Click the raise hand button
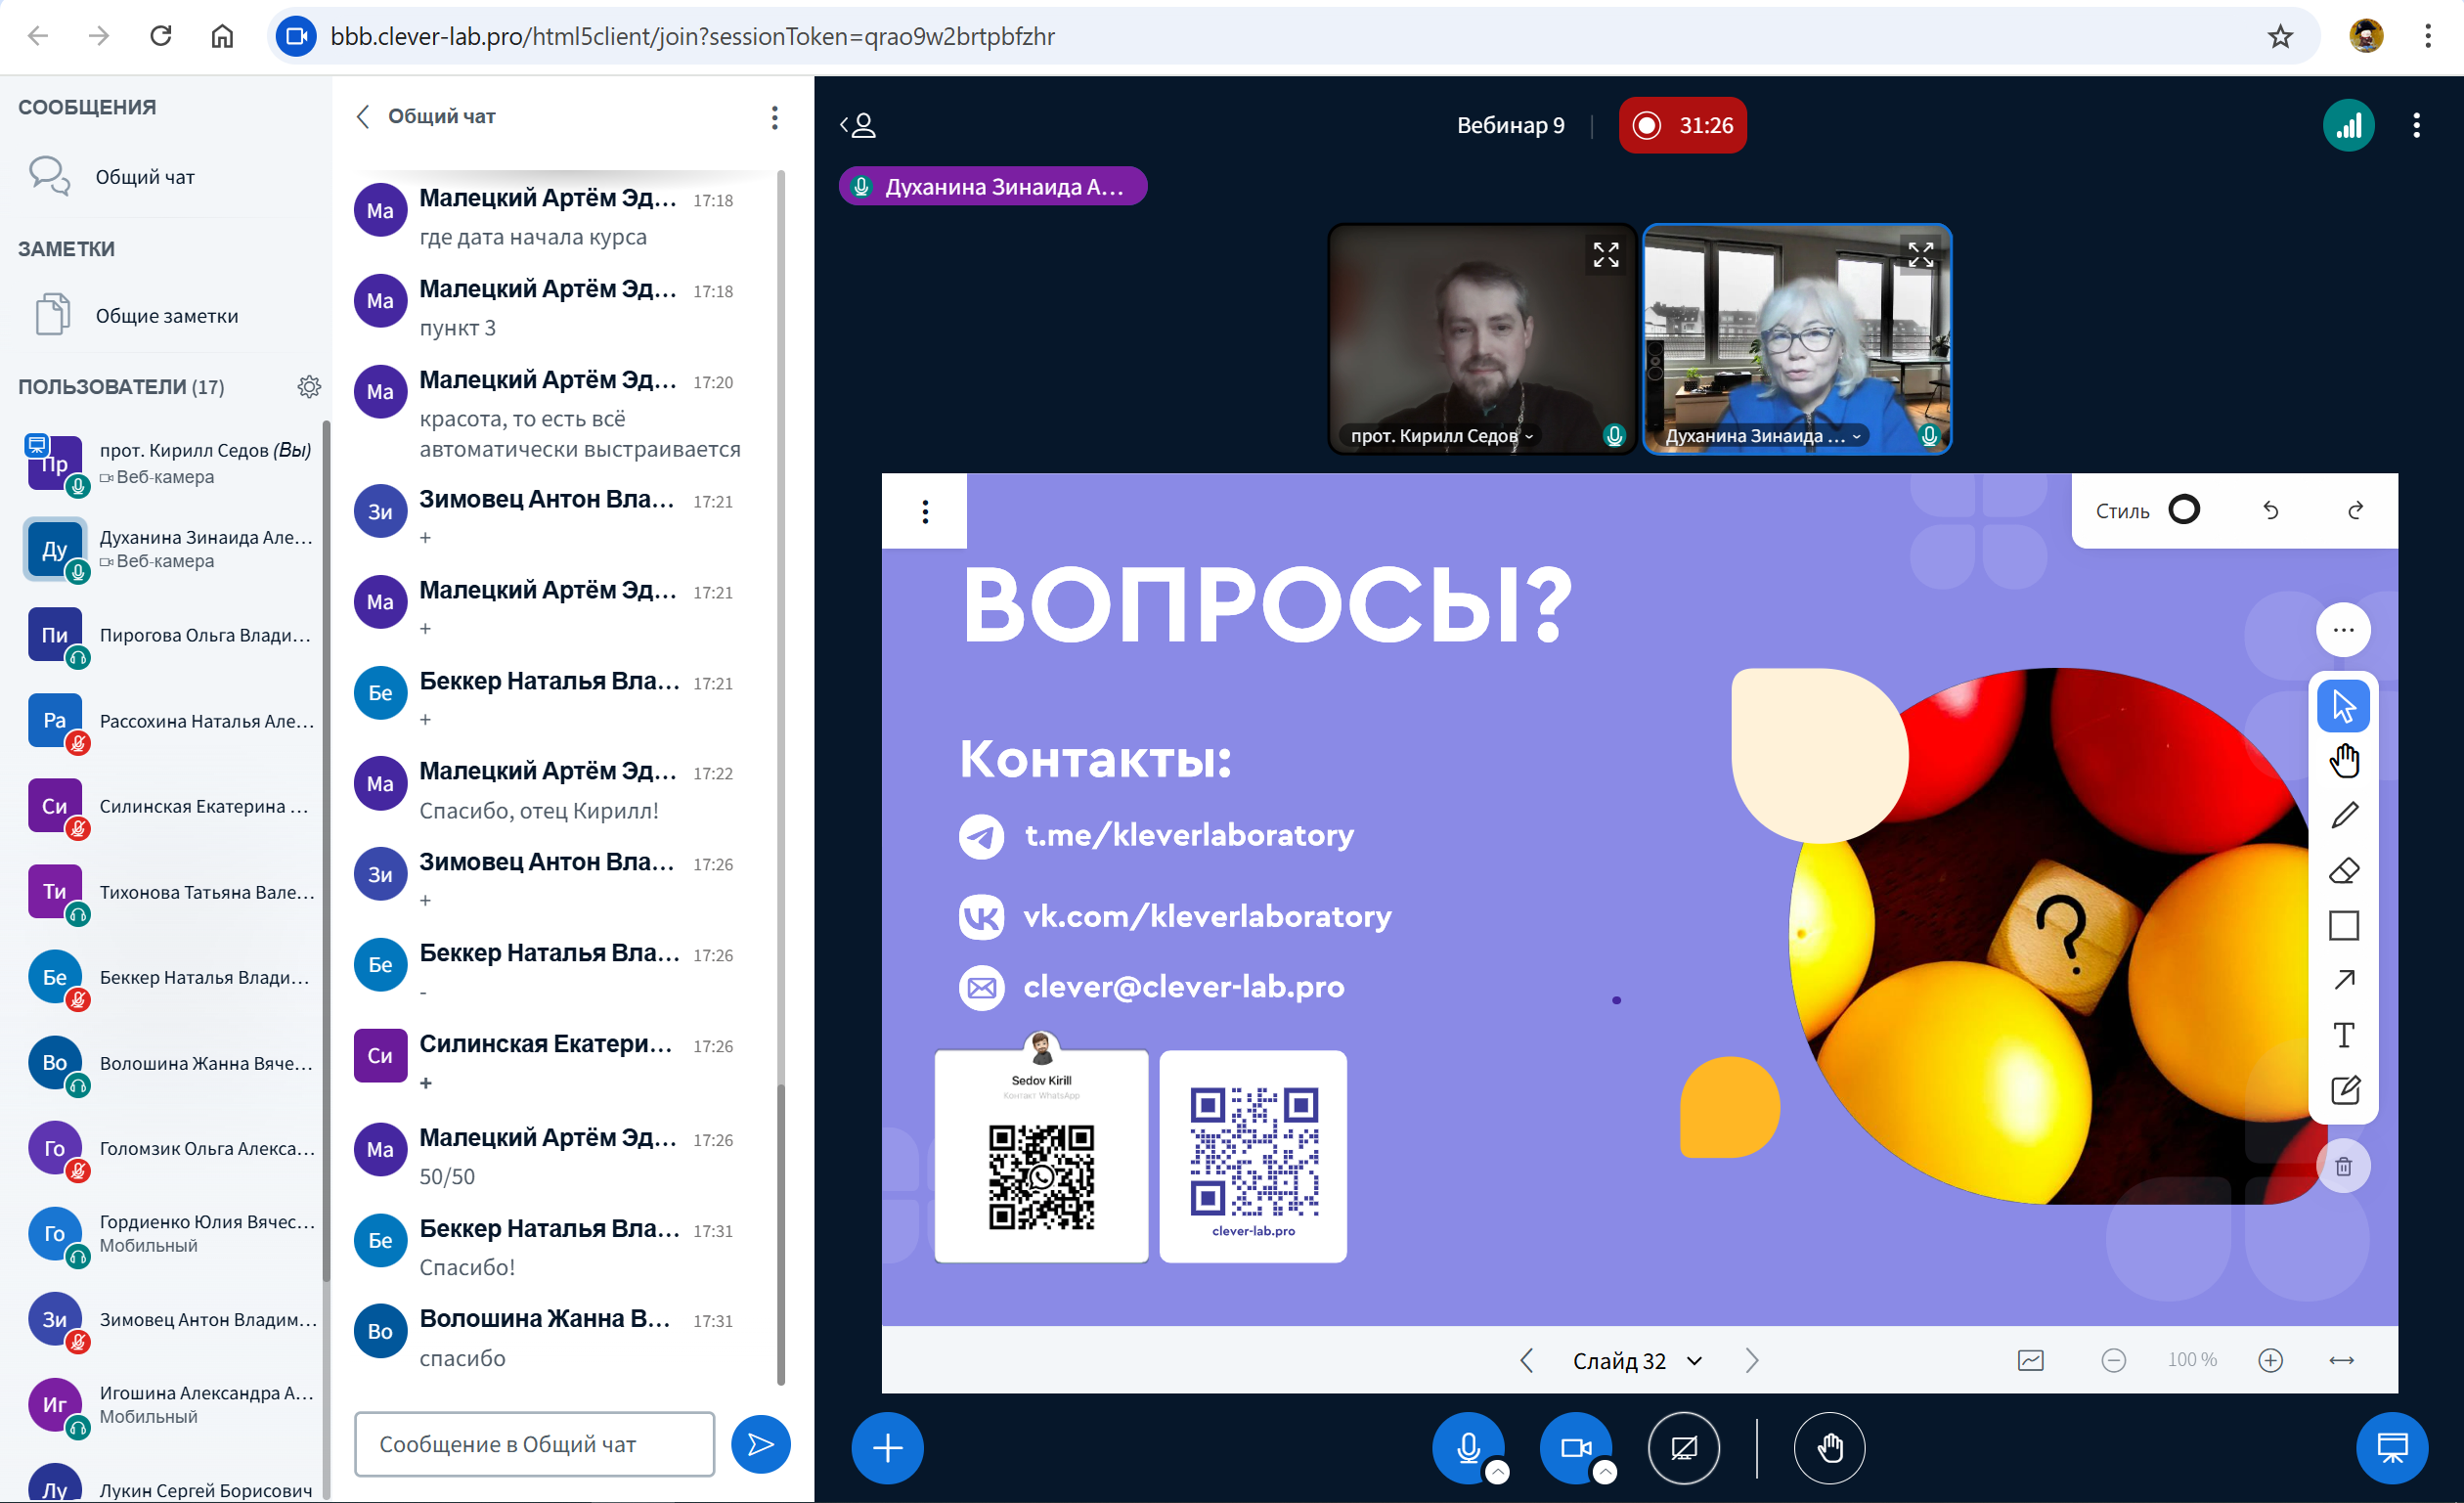The width and height of the screenshot is (2464, 1503). coord(1828,1447)
